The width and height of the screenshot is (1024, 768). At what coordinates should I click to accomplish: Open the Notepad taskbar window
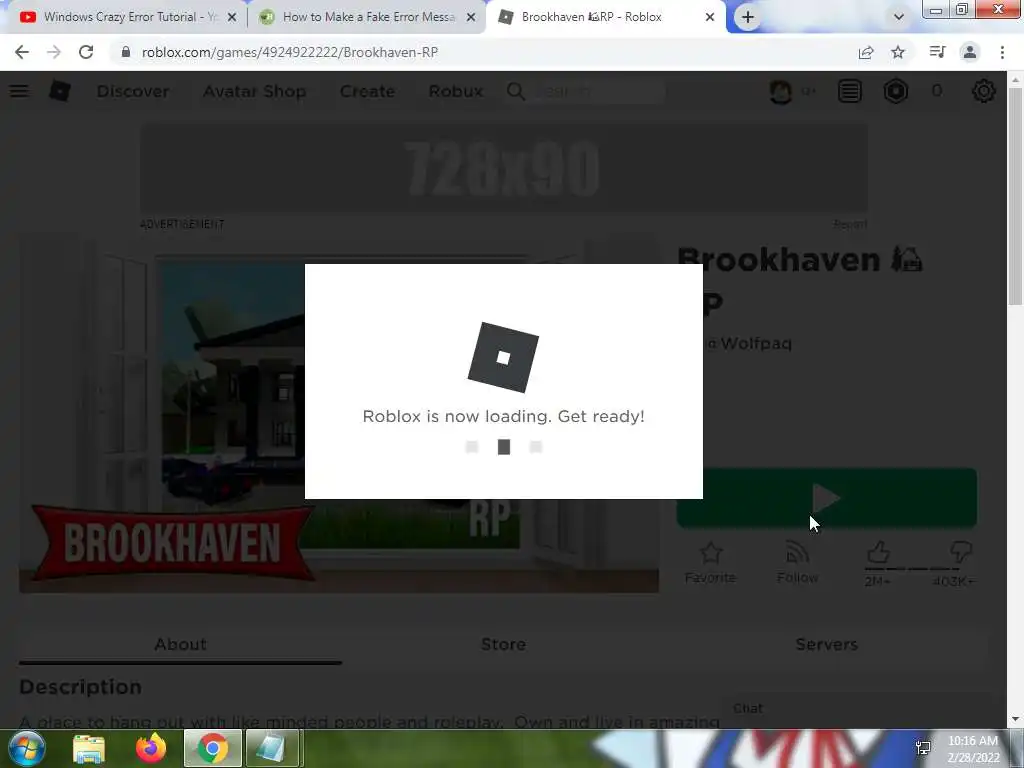pos(272,748)
